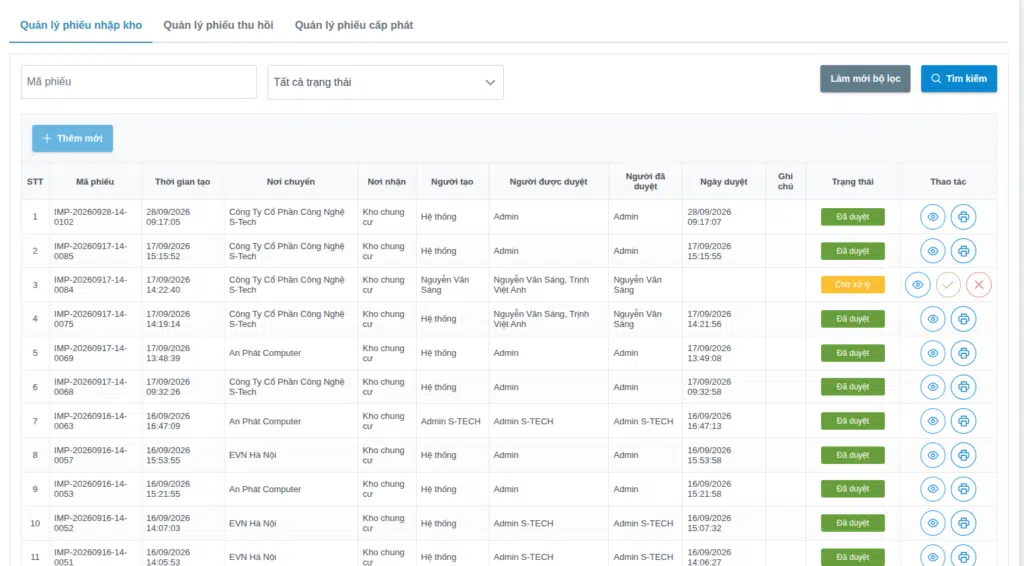Image resolution: width=1024 pixels, height=566 pixels.
Task: Focus the 'Mã phiếu' input field
Action: (138, 82)
